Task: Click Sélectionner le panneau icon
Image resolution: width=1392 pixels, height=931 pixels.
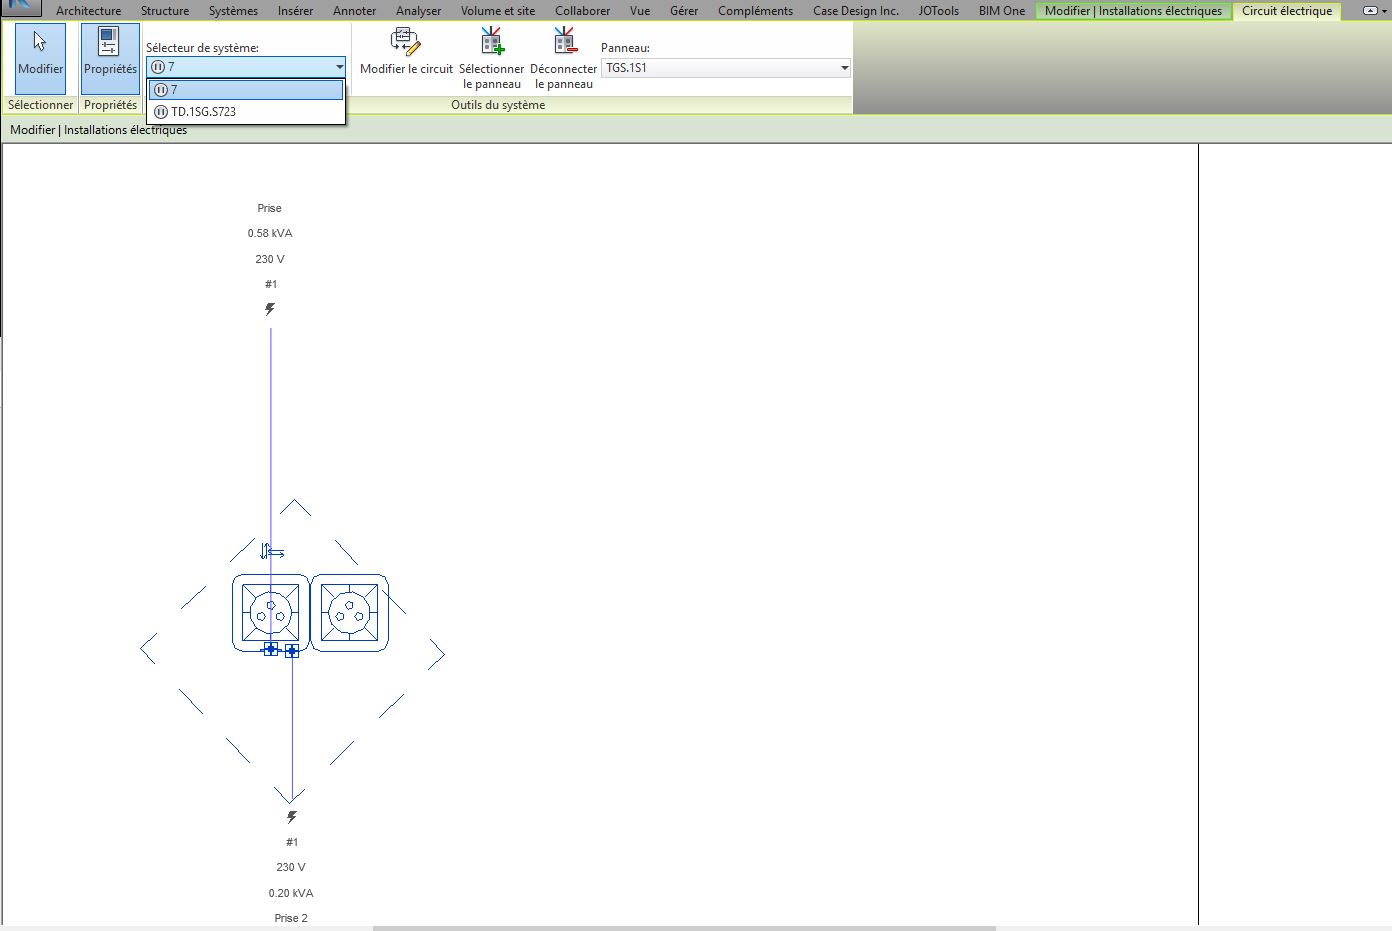Action: tap(491, 42)
